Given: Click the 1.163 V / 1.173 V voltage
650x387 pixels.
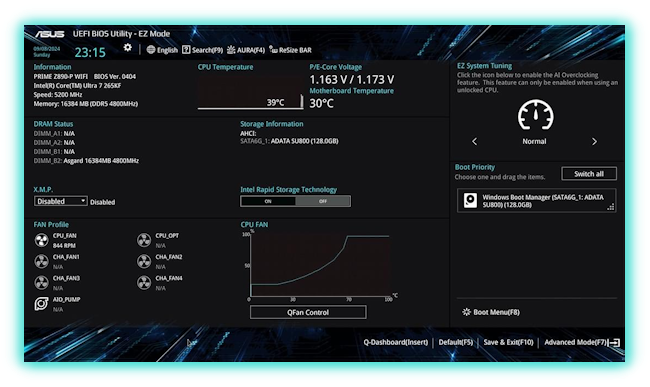Looking at the screenshot, I should [x=352, y=80].
